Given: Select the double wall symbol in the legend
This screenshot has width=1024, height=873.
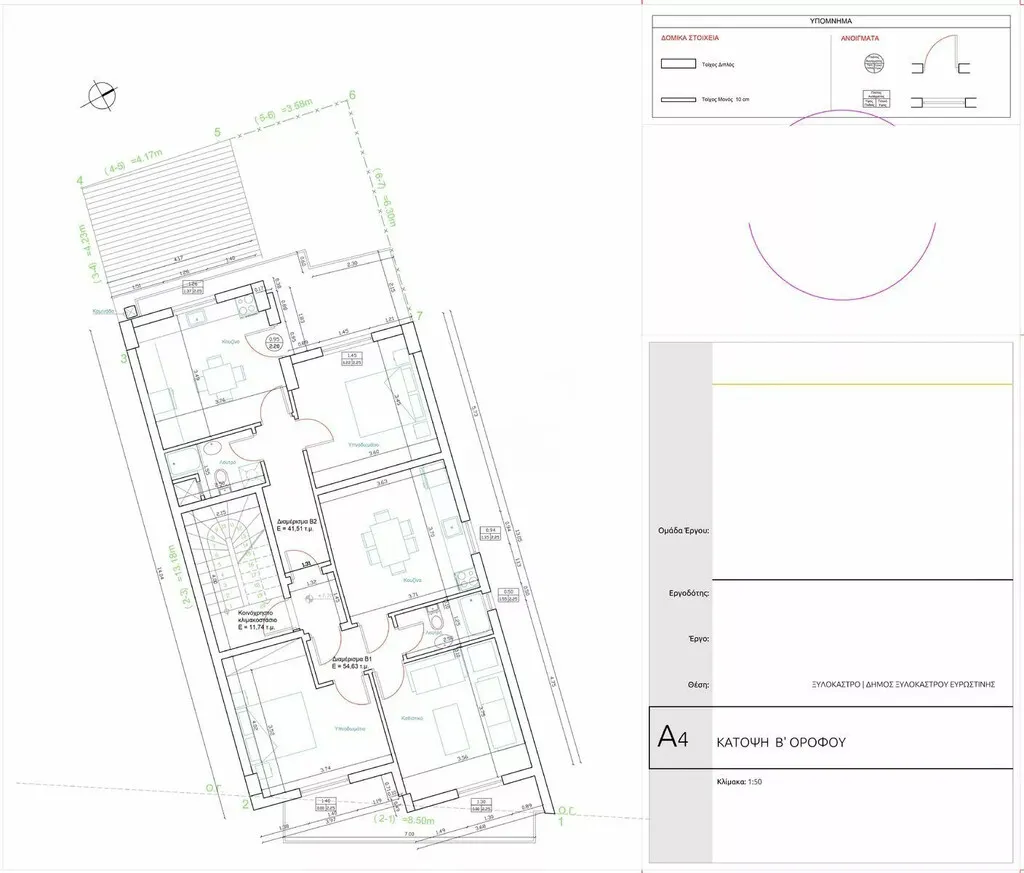Looking at the screenshot, I should coord(678,64).
